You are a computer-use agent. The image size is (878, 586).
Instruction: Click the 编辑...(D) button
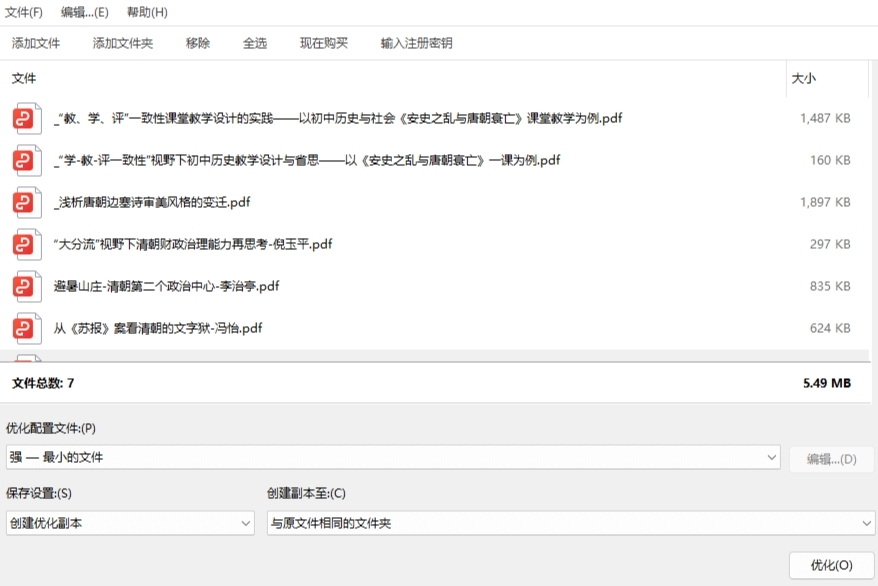(832, 460)
